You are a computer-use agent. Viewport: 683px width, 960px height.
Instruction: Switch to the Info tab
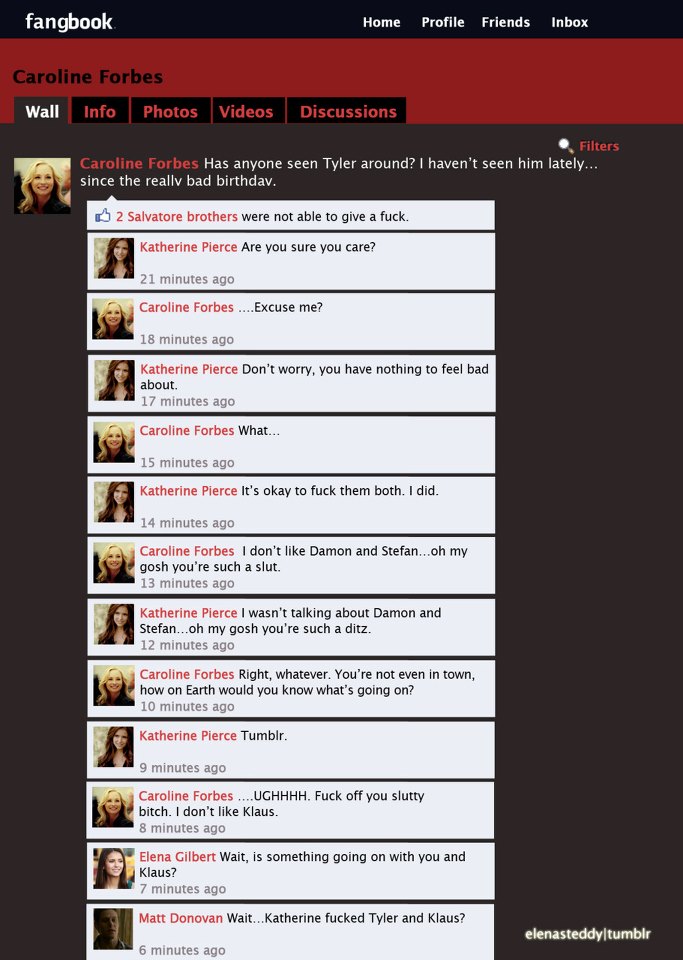tap(100, 111)
